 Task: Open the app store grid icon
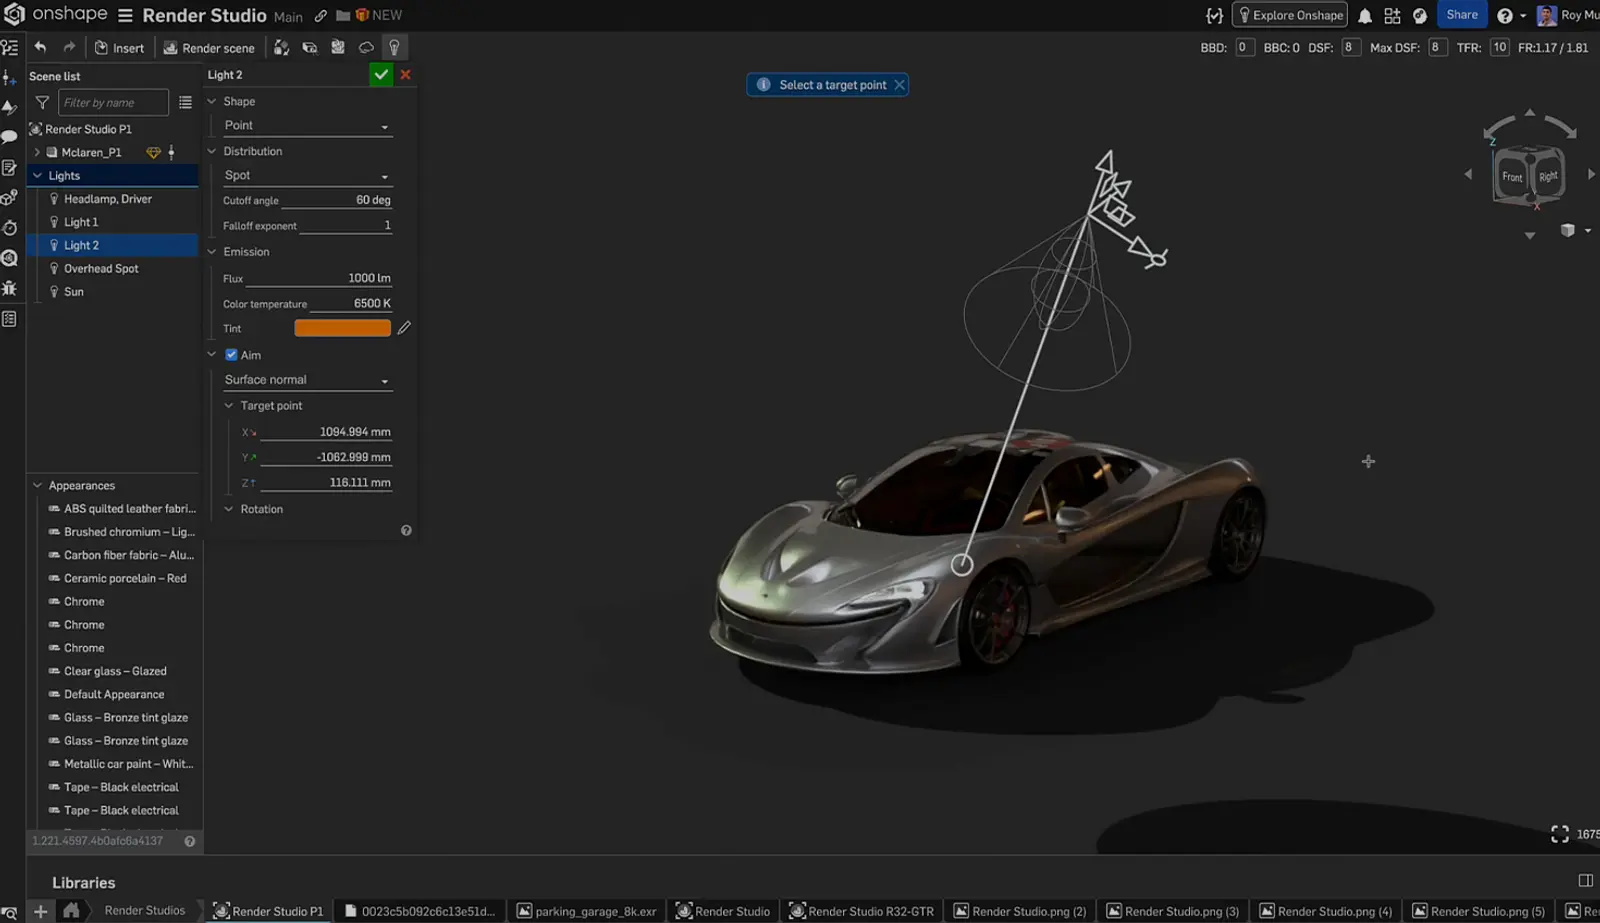pyautogui.click(x=1392, y=15)
